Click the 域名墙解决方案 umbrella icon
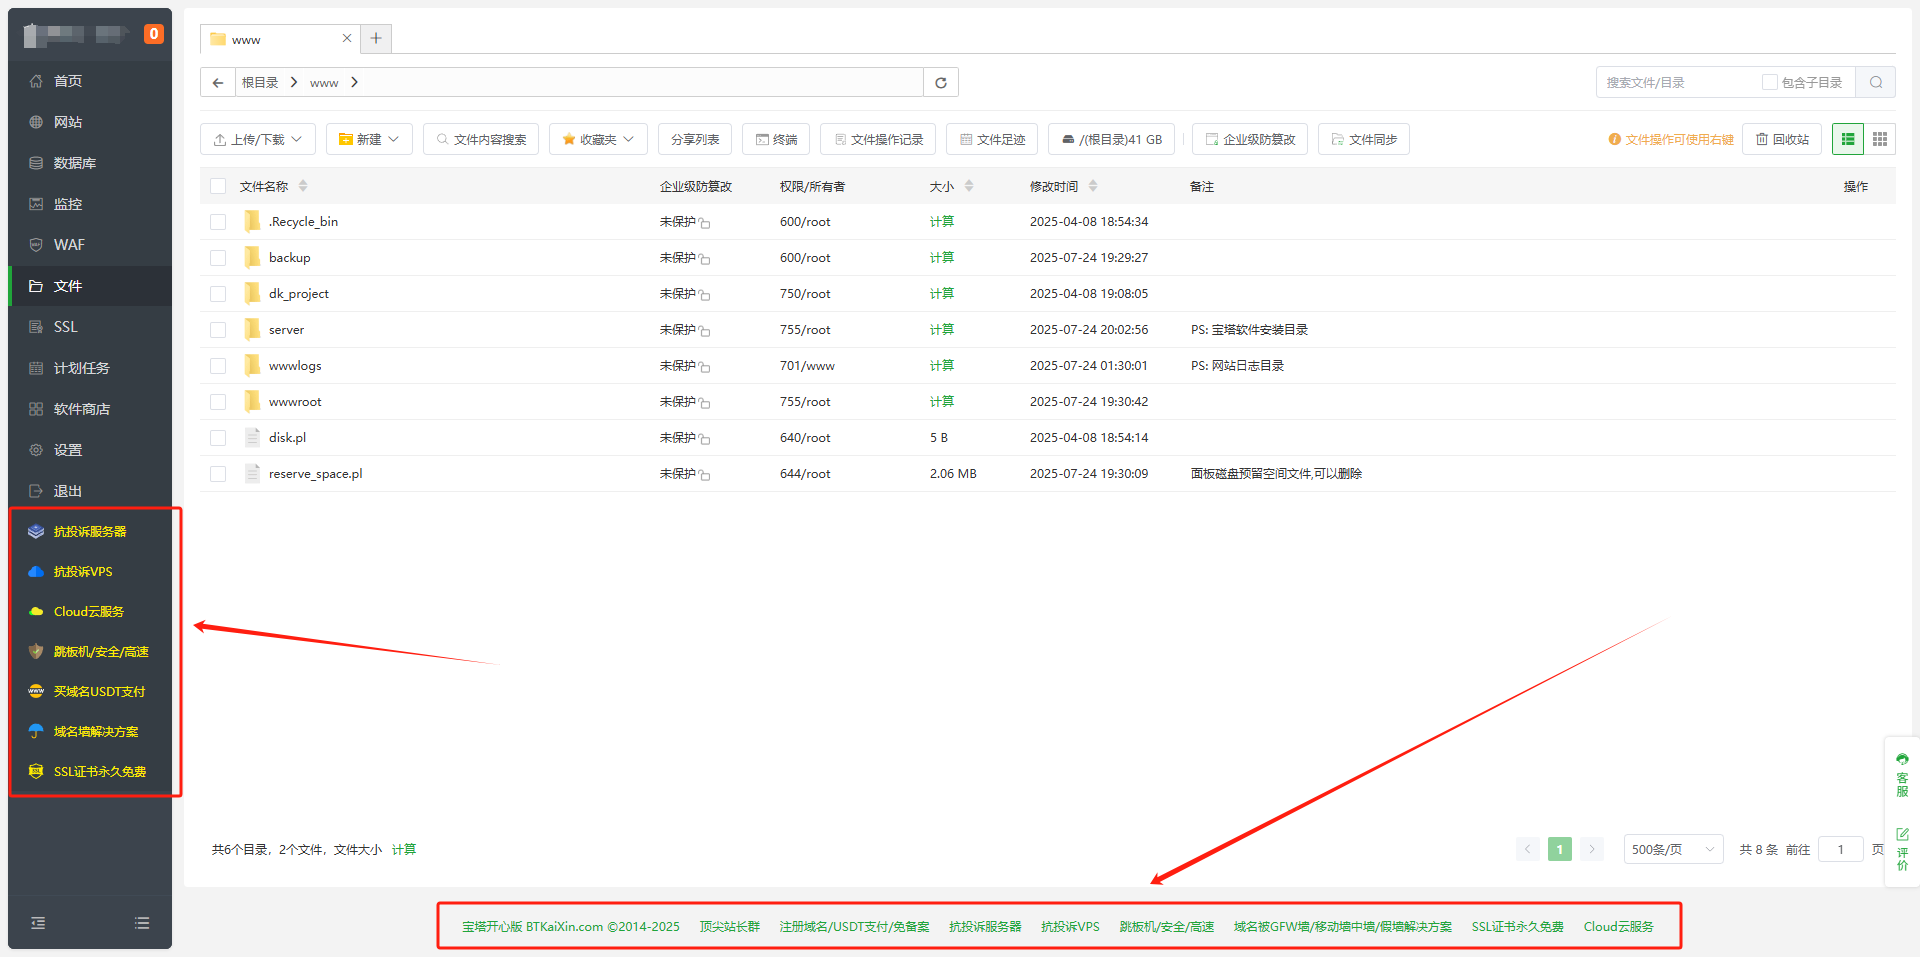Screen dimensions: 1920x957 (36, 731)
